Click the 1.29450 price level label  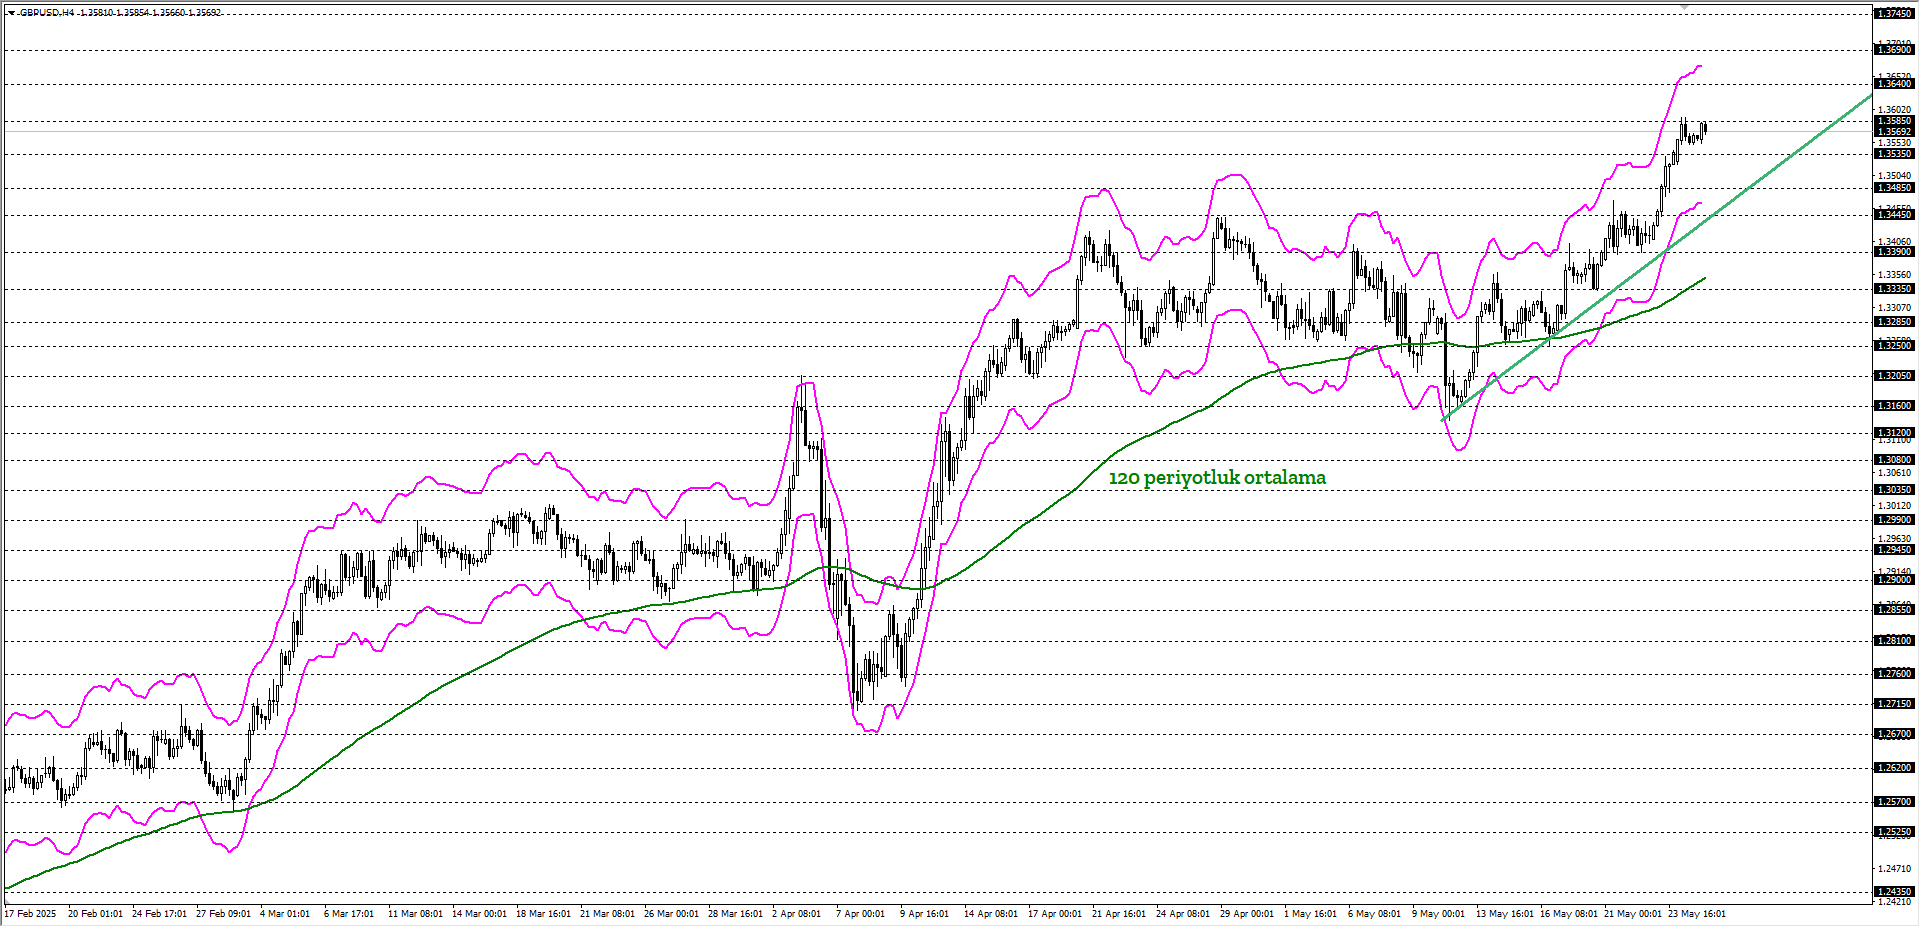pos(1894,550)
